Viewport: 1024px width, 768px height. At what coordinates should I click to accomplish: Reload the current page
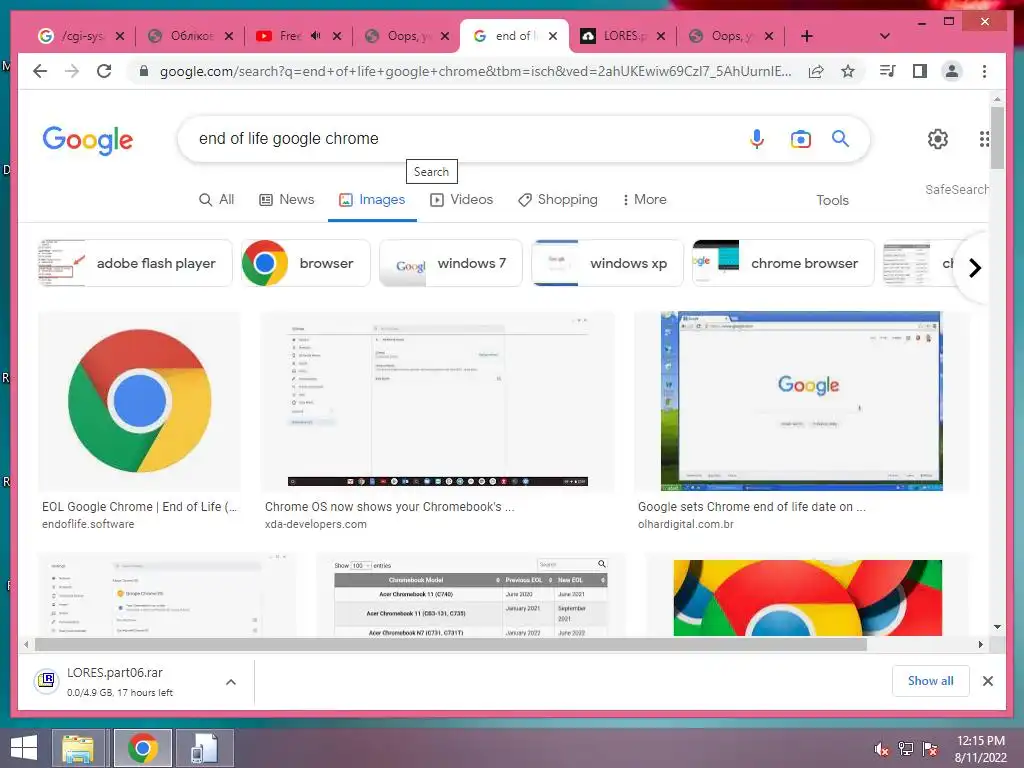[x=104, y=71]
